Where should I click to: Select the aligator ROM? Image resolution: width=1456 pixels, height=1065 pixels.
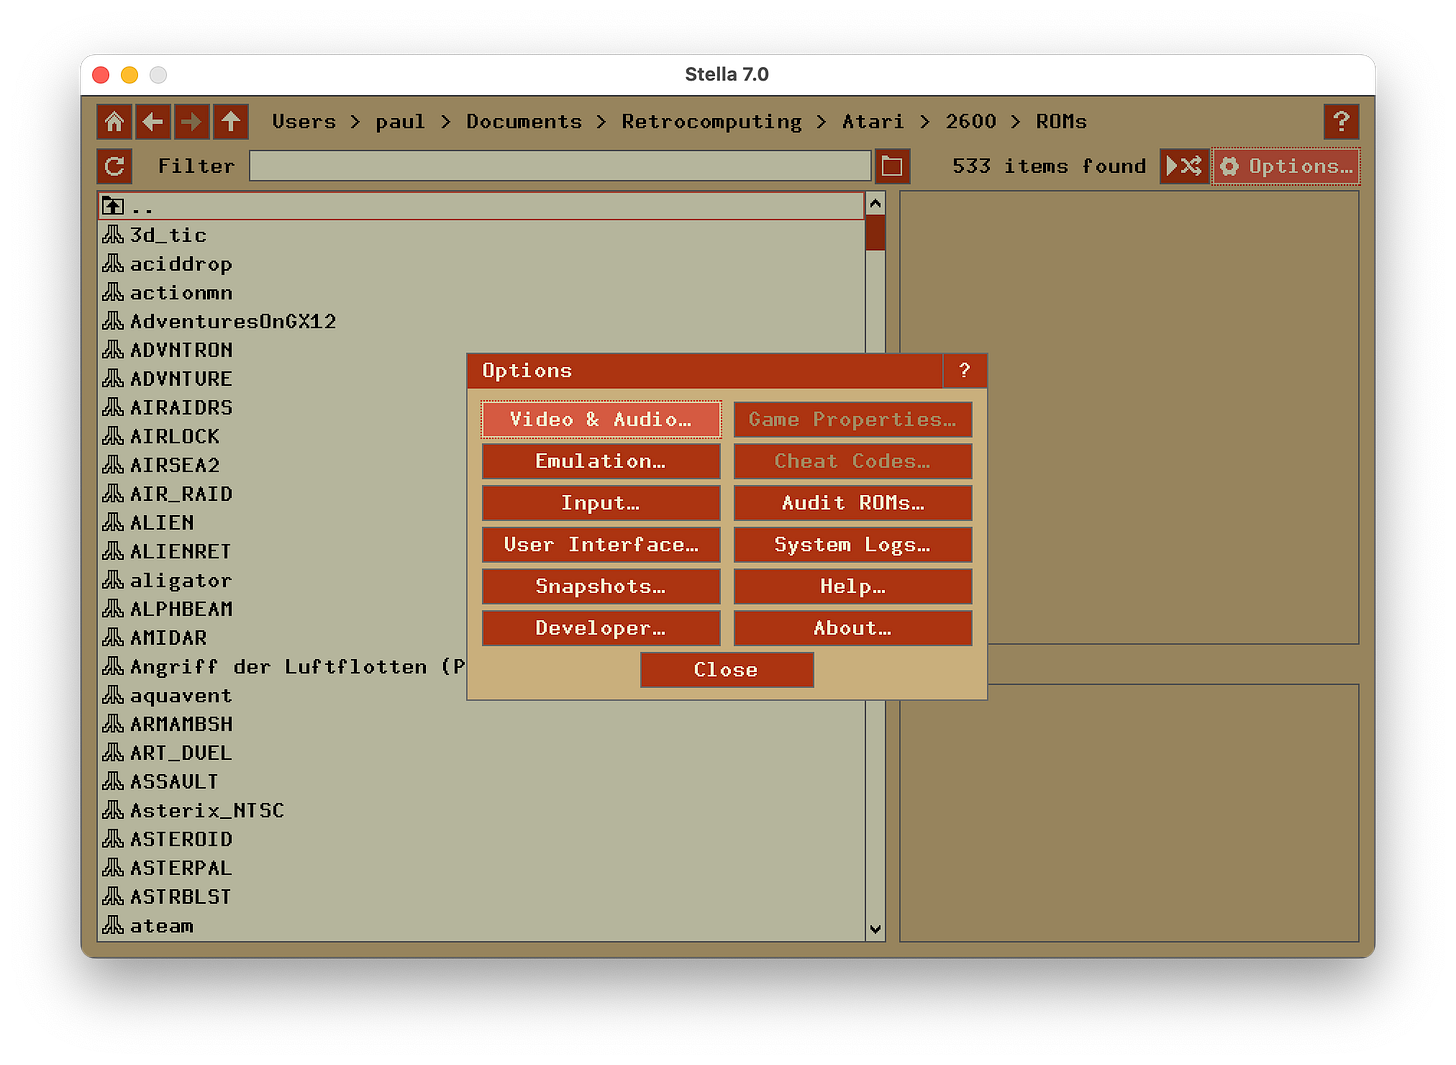(x=282, y=581)
